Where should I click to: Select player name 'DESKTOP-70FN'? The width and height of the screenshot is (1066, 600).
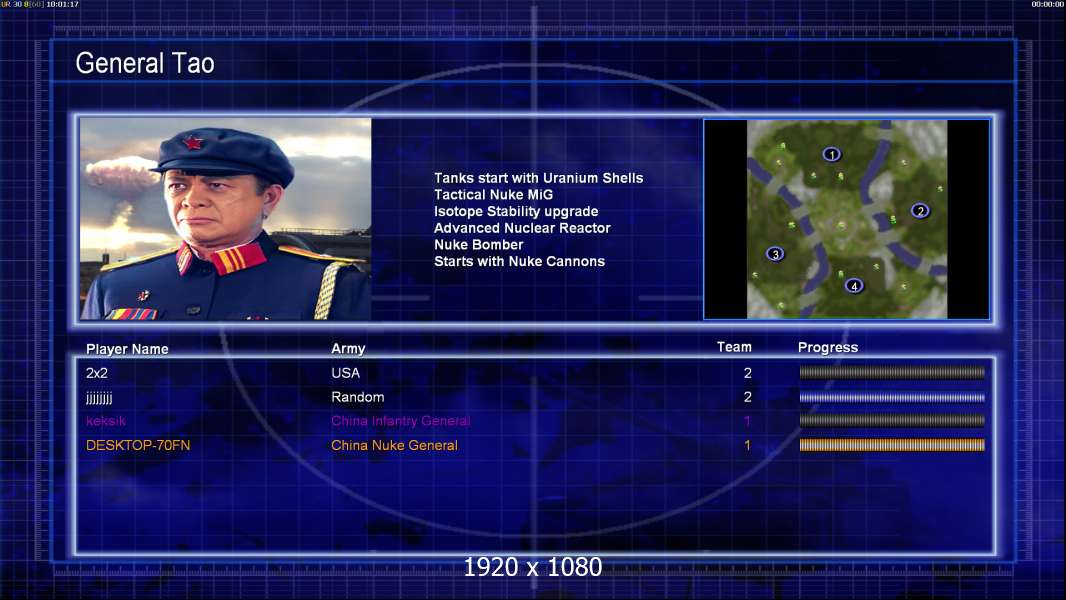pos(138,445)
